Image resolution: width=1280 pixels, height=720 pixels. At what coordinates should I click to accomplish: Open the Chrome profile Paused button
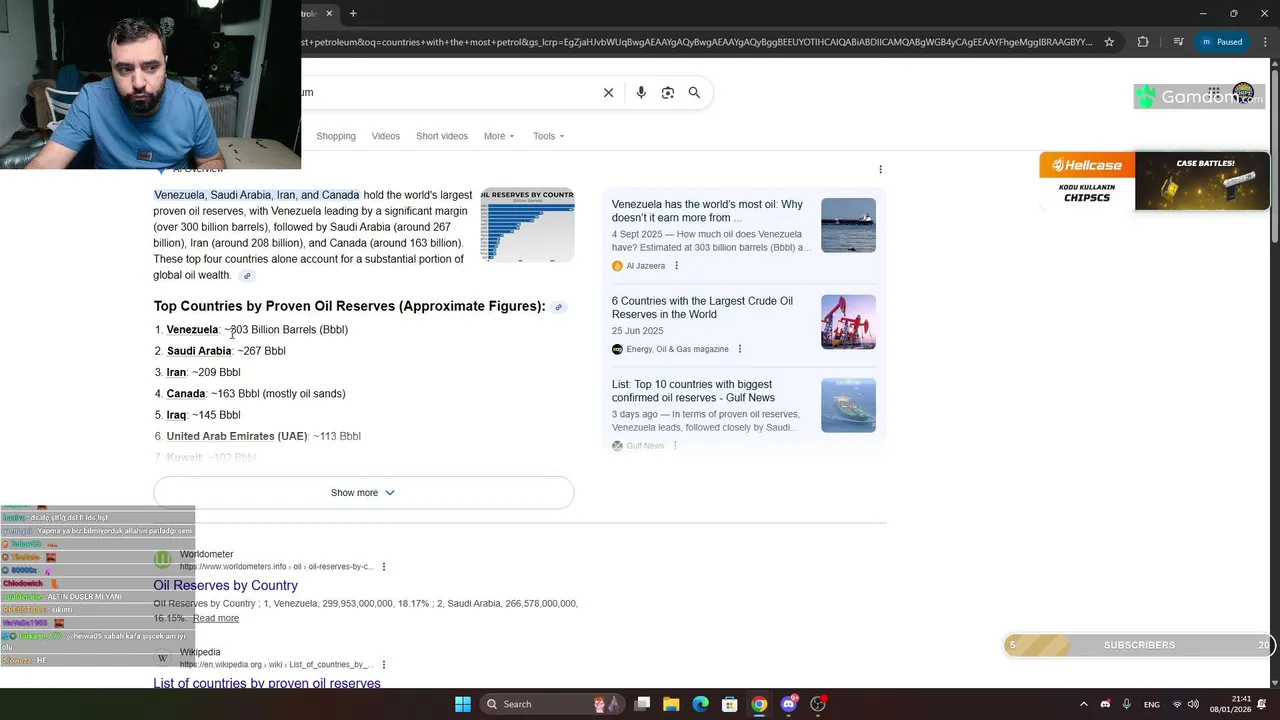1222,42
